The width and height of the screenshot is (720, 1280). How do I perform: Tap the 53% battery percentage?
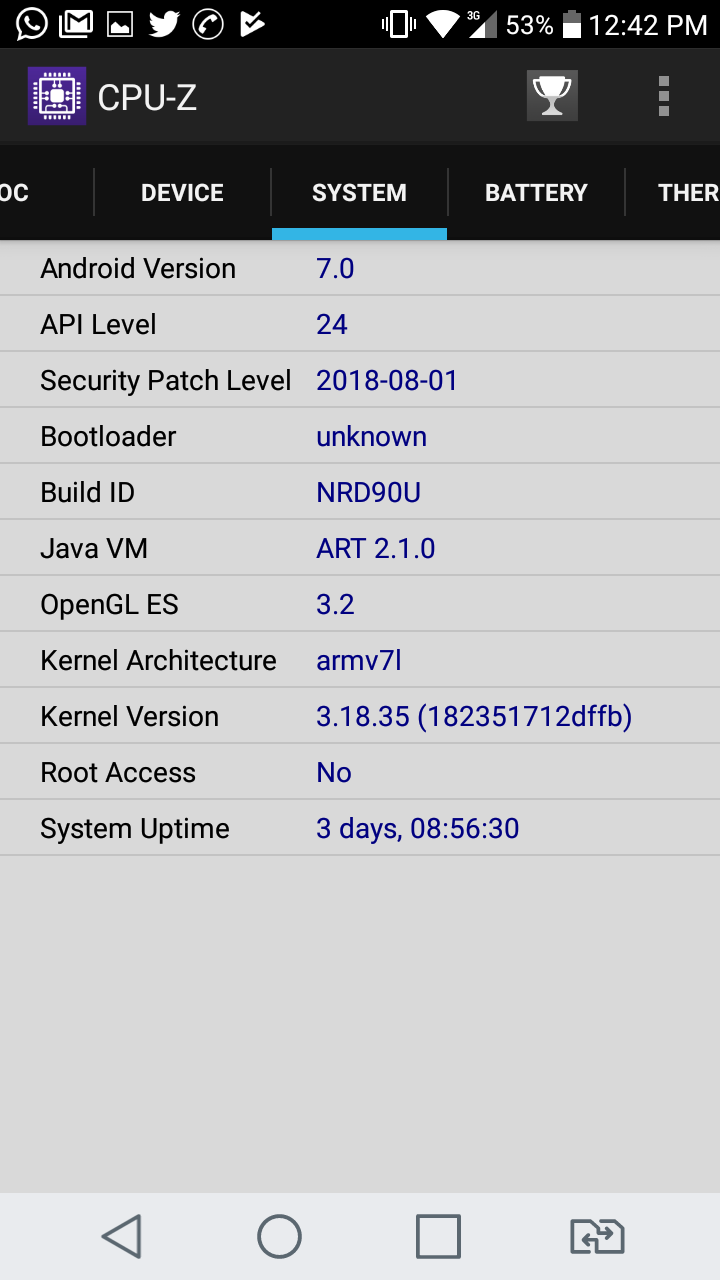[530, 25]
